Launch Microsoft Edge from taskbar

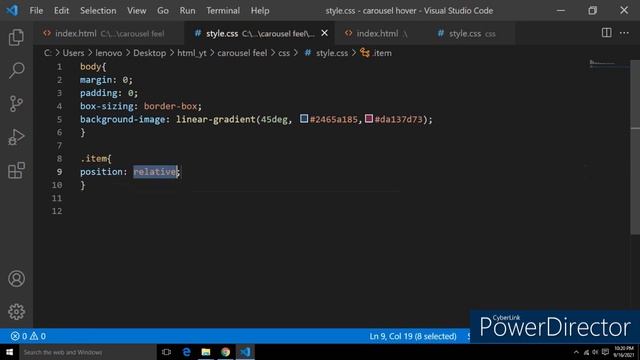[x=187, y=352]
